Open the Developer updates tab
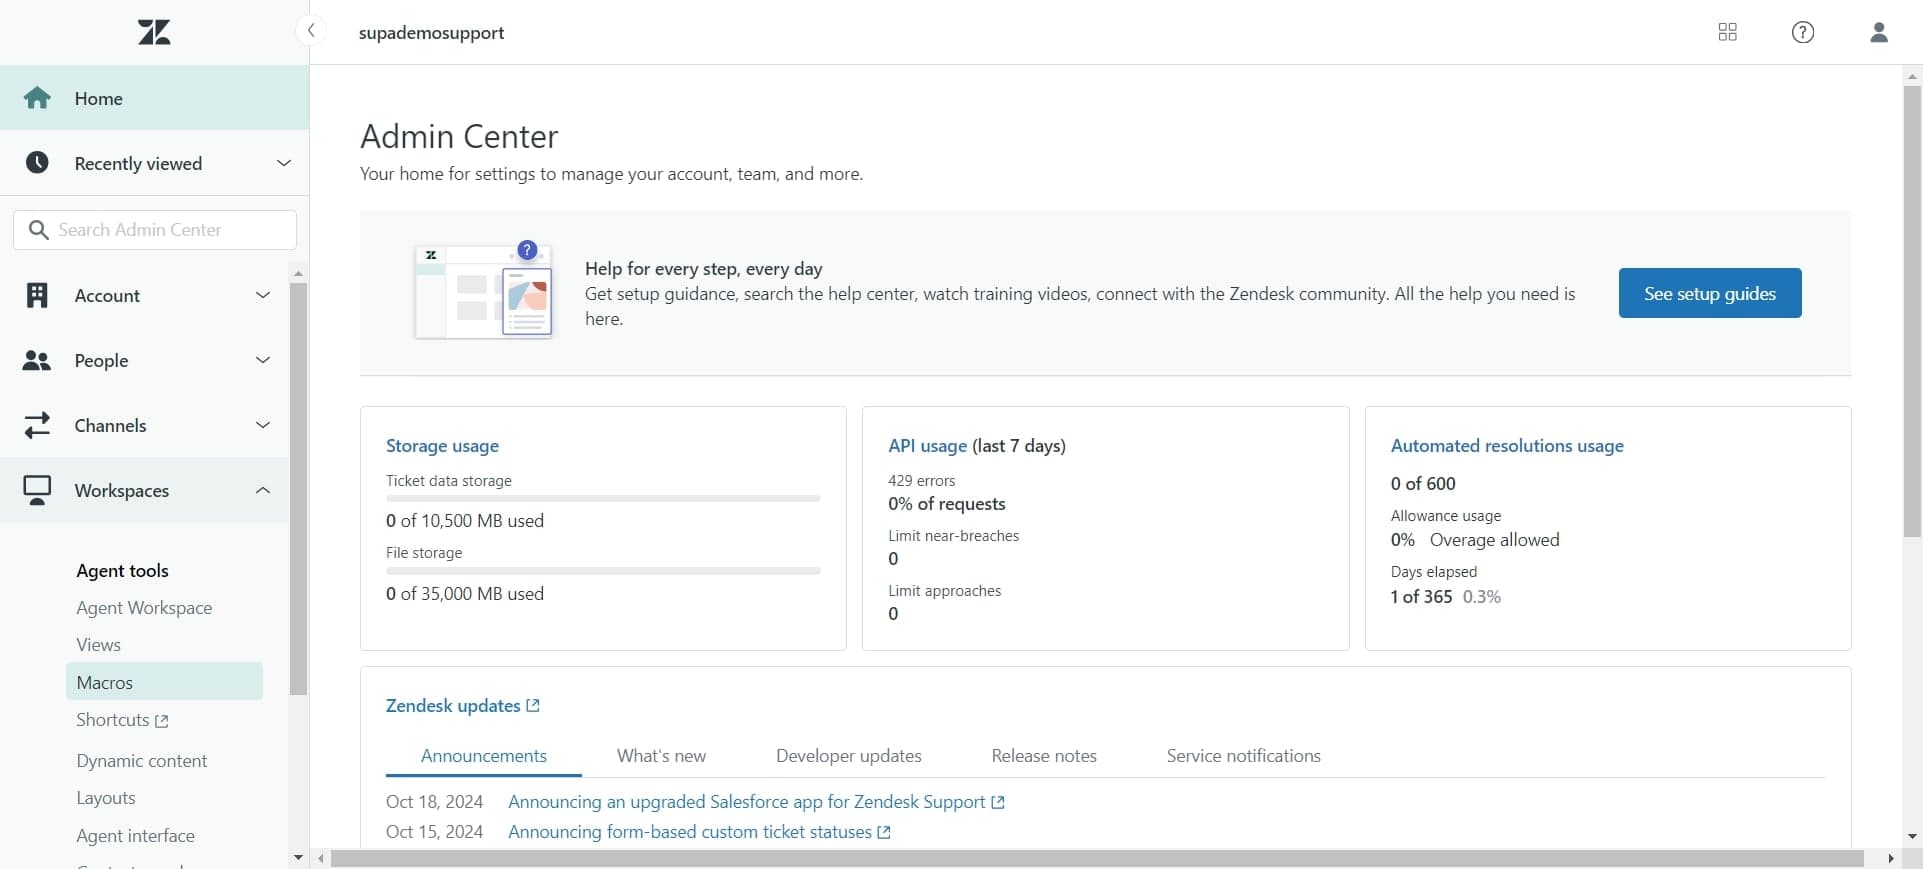This screenshot has width=1923, height=869. coord(848,756)
